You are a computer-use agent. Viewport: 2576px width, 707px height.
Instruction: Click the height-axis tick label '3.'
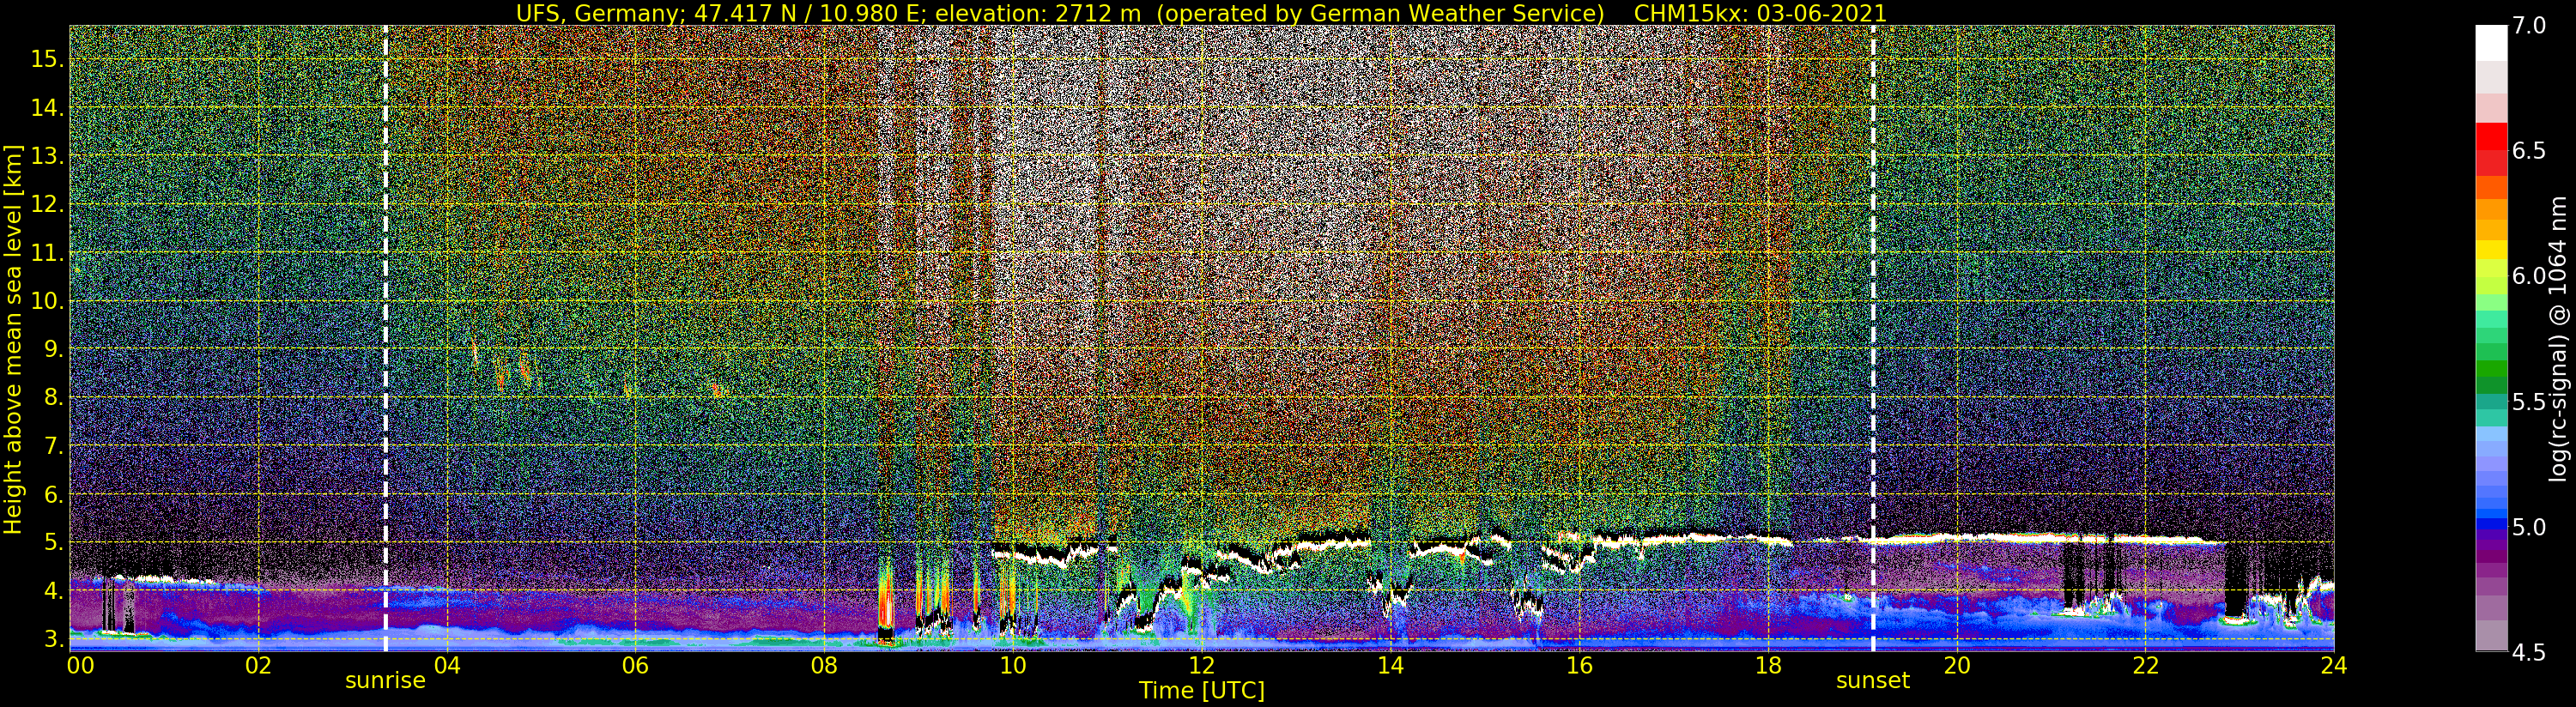(52, 638)
